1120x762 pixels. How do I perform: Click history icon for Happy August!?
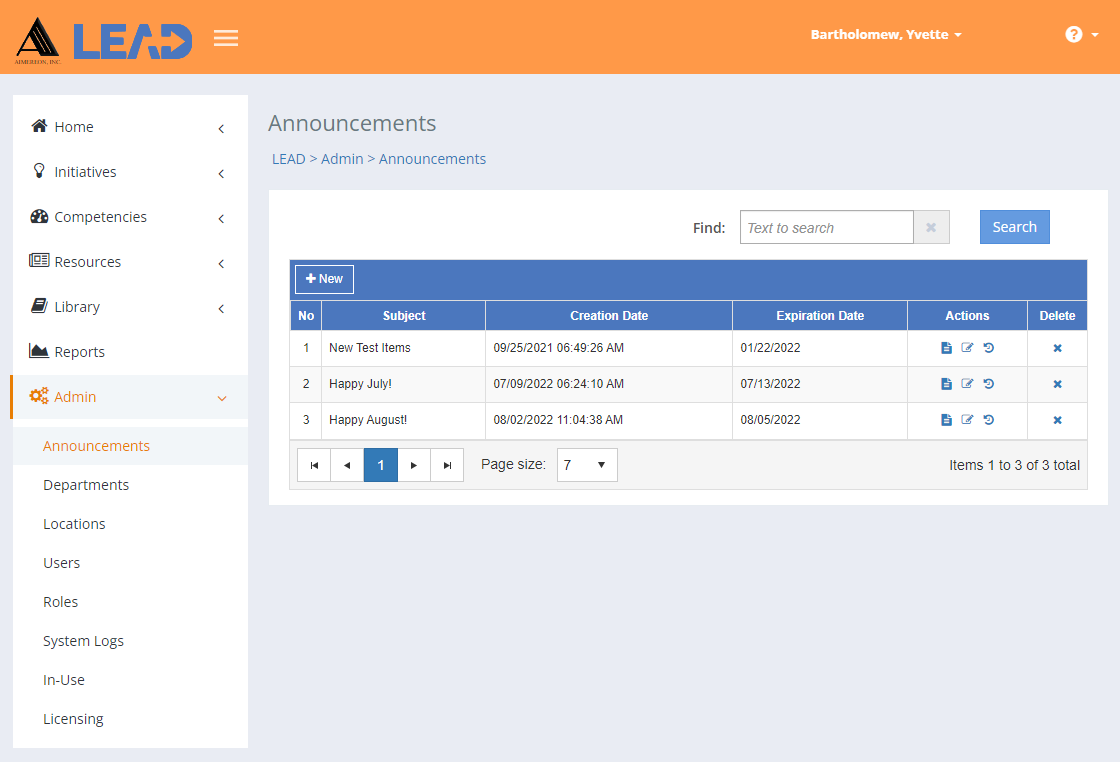pyautogui.click(x=989, y=420)
